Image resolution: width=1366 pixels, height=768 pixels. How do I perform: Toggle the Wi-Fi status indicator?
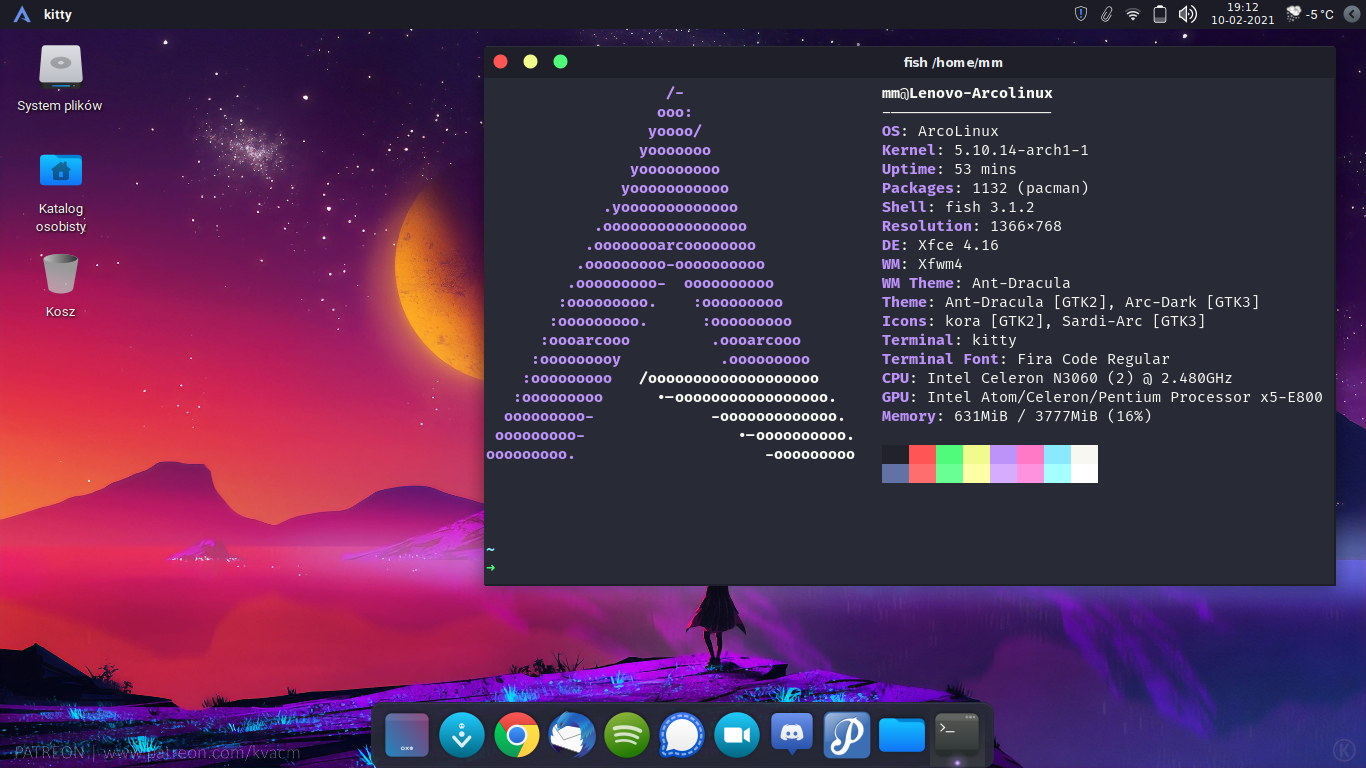click(x=1132, y=14)
